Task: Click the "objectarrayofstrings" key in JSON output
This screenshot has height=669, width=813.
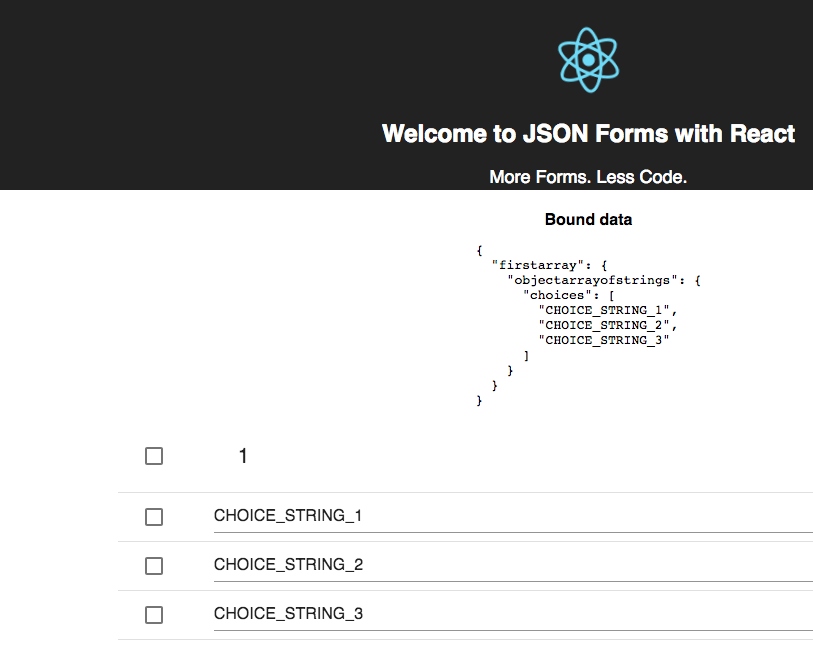Action: coord(592,280)
